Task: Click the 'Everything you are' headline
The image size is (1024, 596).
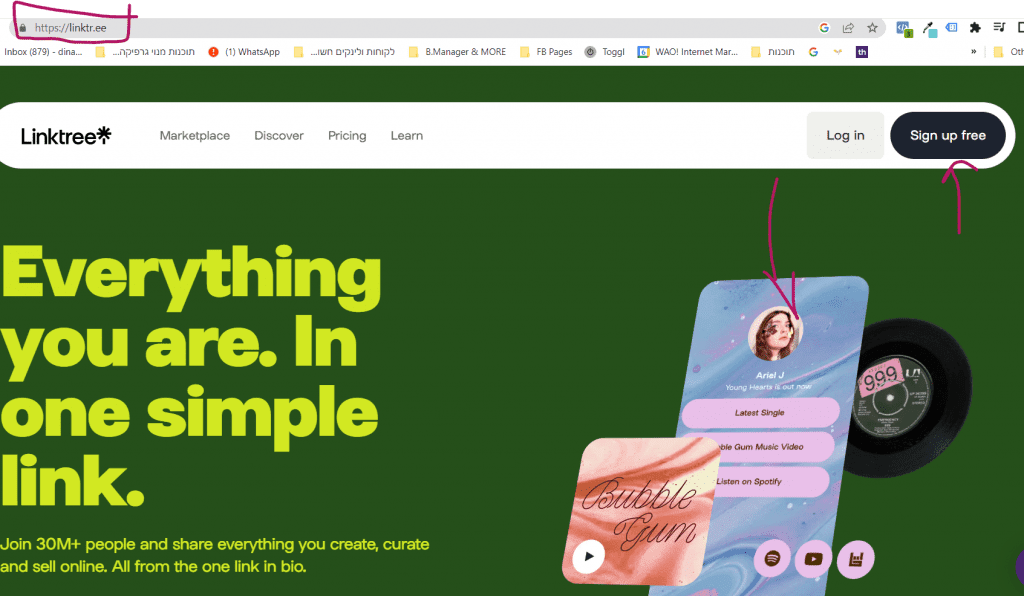Action: click(x=191, y=377)
